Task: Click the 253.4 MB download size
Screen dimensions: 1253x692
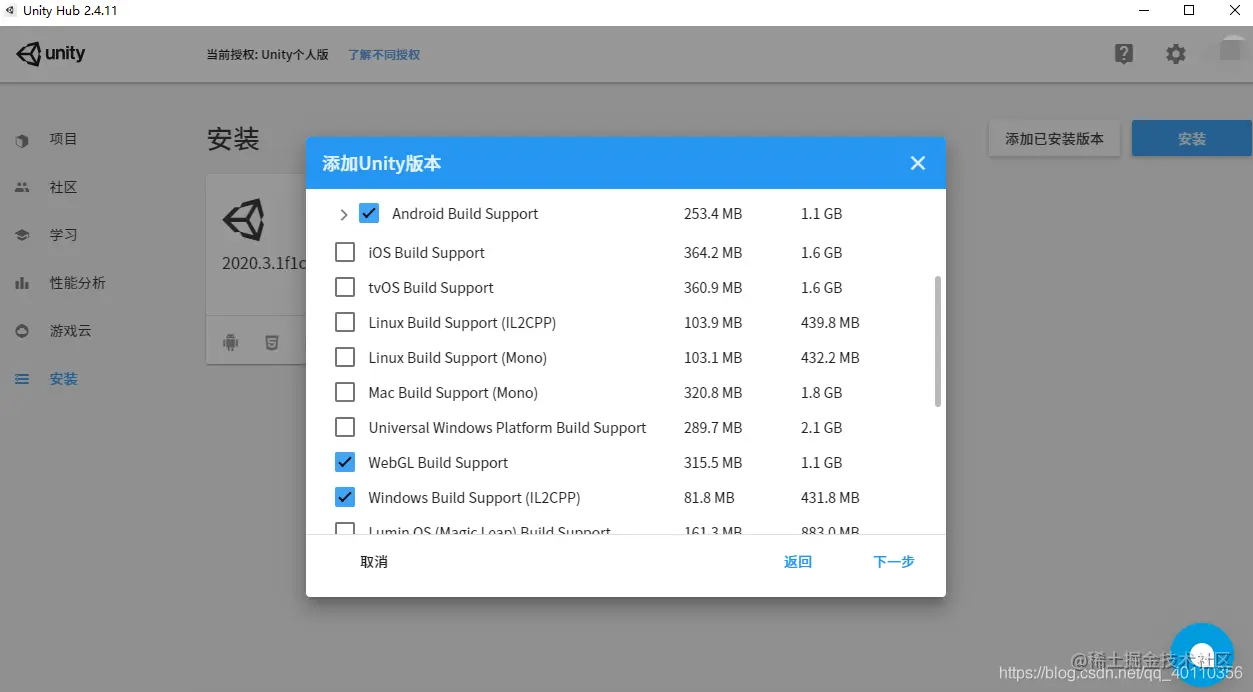Action: click(x=713, y=214)
